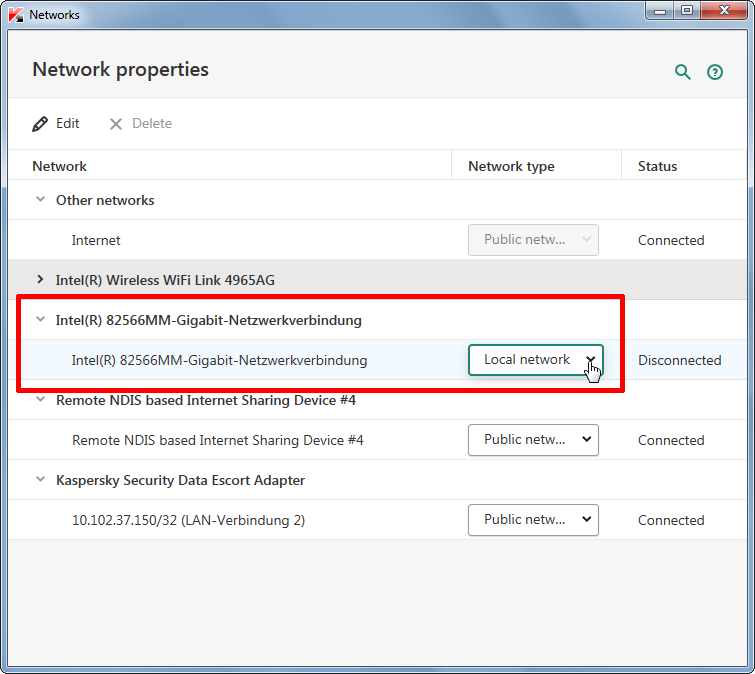Open help via question mark icon
The width and height of the screenshot is (755, 674).
click(x=715, y=72)
